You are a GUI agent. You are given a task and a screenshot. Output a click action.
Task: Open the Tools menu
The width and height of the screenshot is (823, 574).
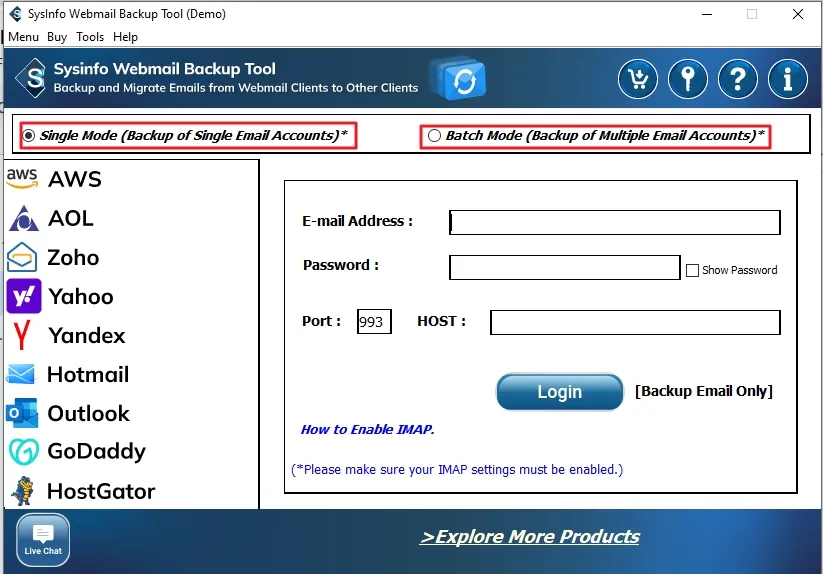coord(90,37)
